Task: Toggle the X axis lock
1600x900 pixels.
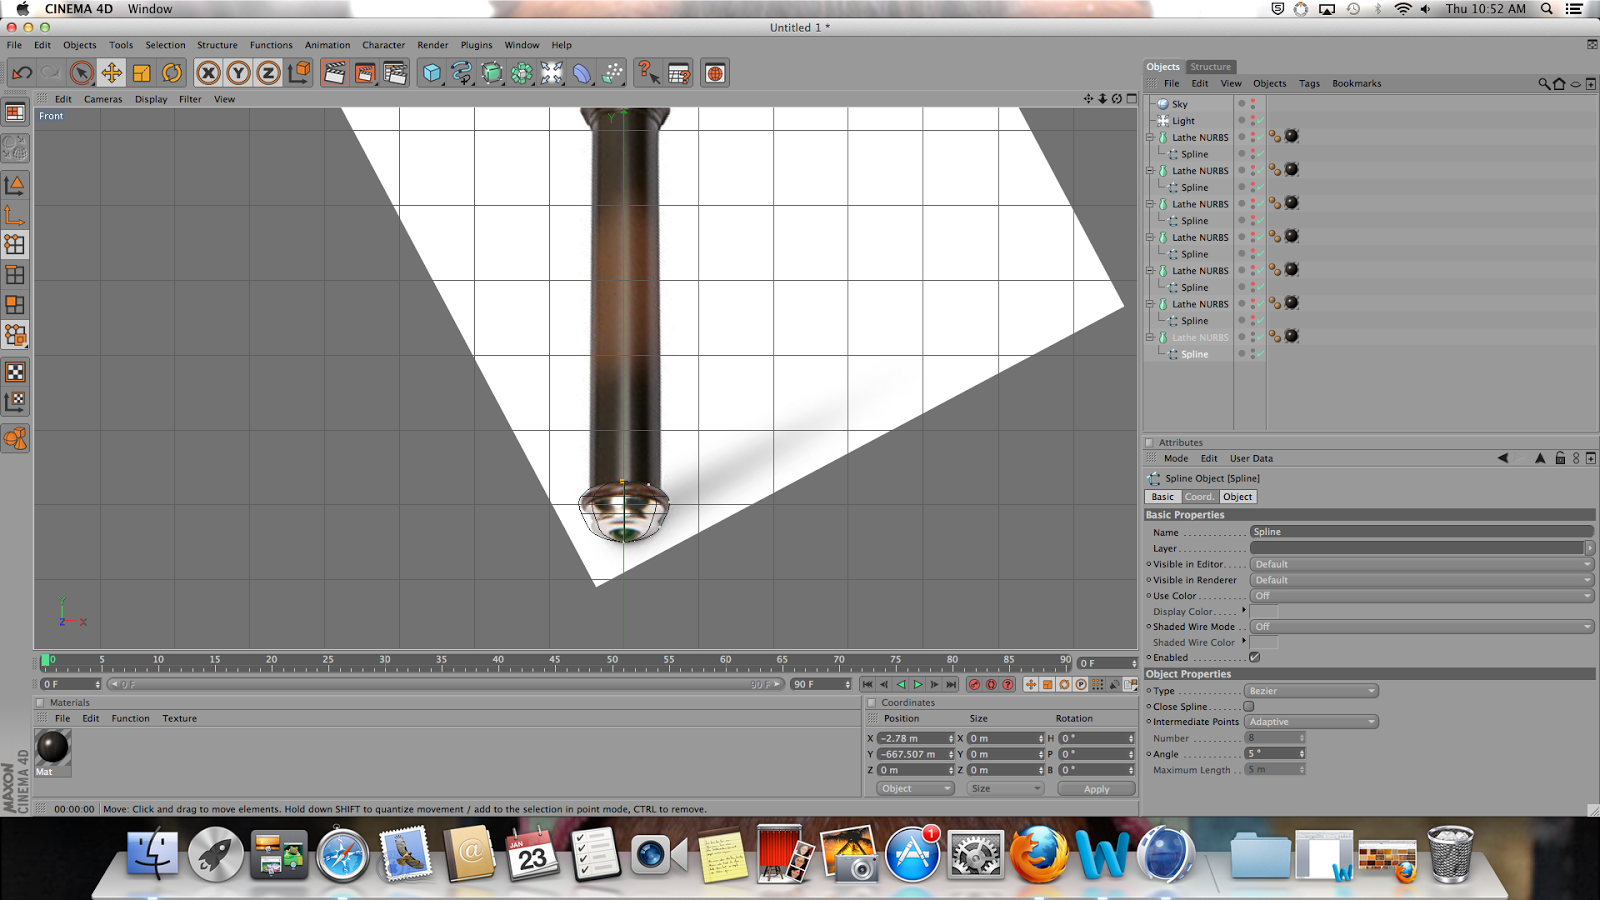Action: pyautogui.click(x=208, y=73)
